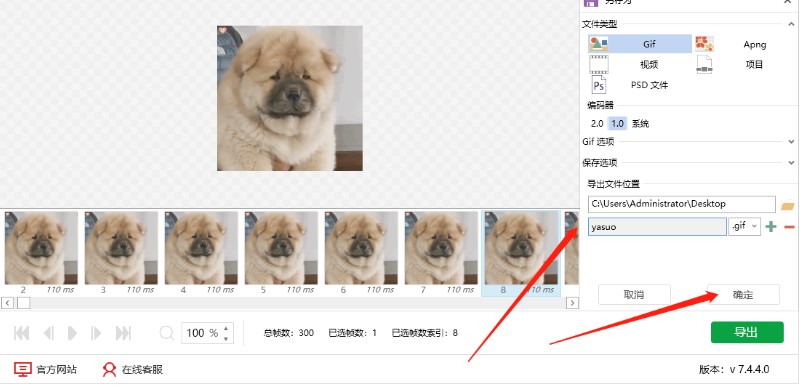805x388 pixels.
Task: Select frame 8 thumbnail
Action: [x=521, y=248]
